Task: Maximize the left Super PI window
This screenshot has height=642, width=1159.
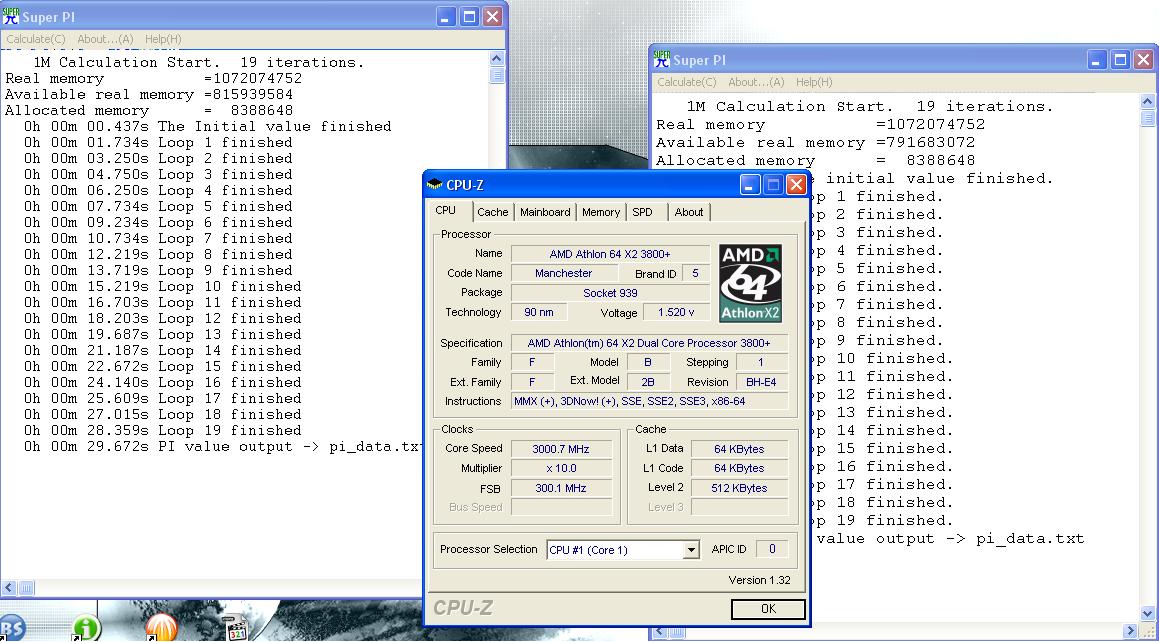Action: [x=469, y=17]
